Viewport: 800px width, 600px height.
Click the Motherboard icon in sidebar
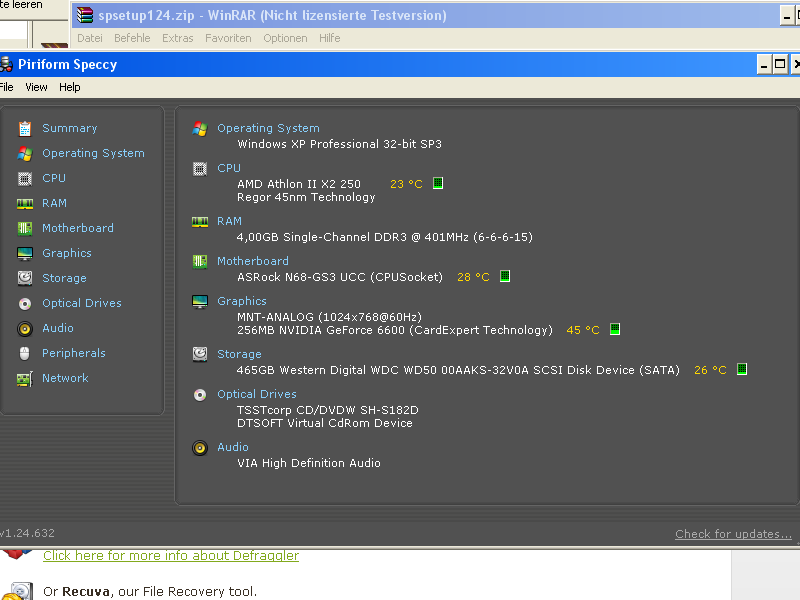click(24, 229)
